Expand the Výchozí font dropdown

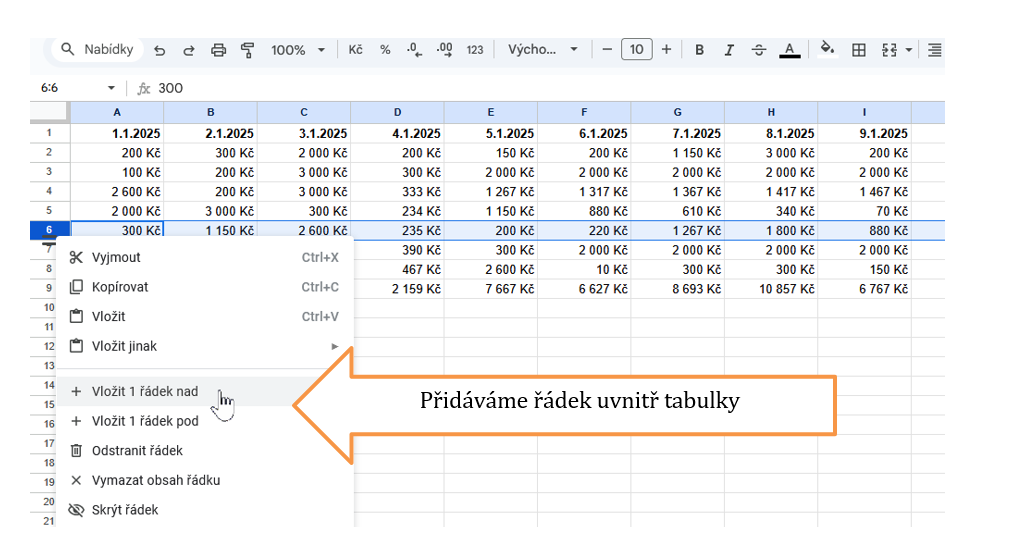[543, 50]
